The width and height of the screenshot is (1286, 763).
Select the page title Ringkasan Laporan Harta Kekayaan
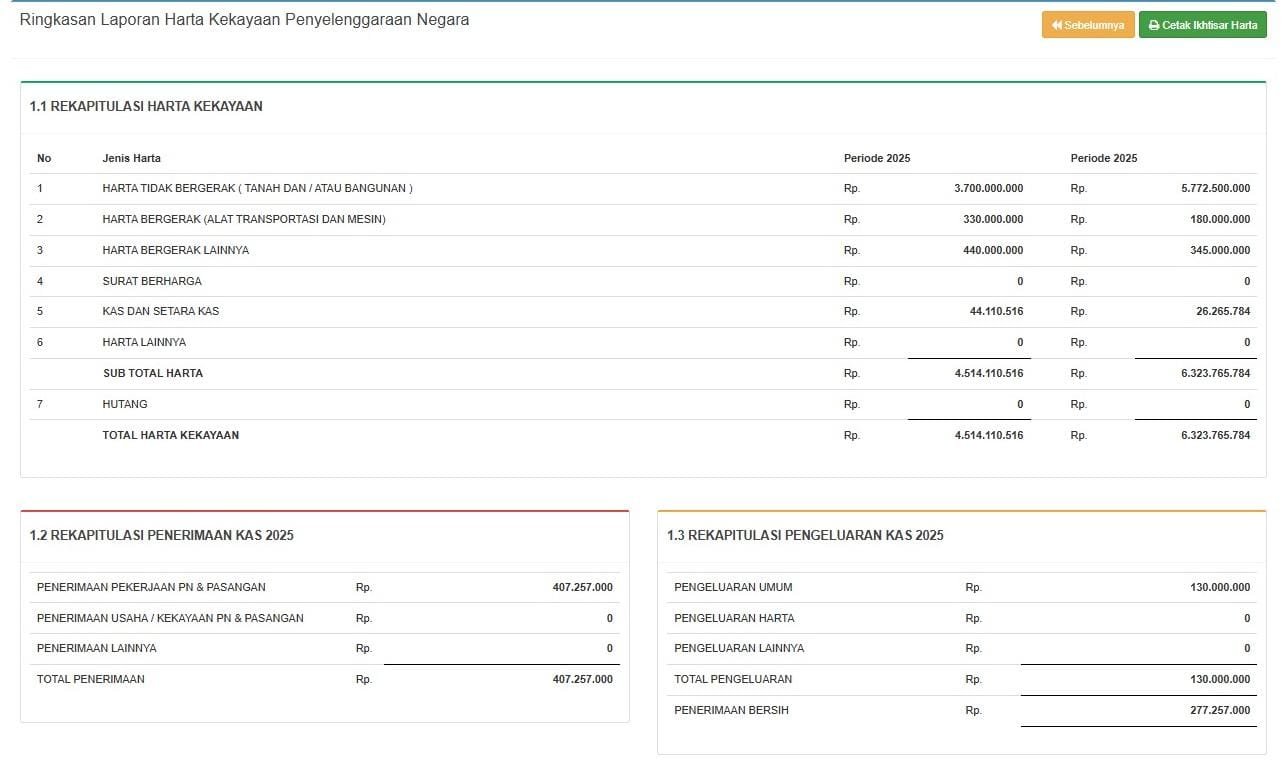[244, 20]
